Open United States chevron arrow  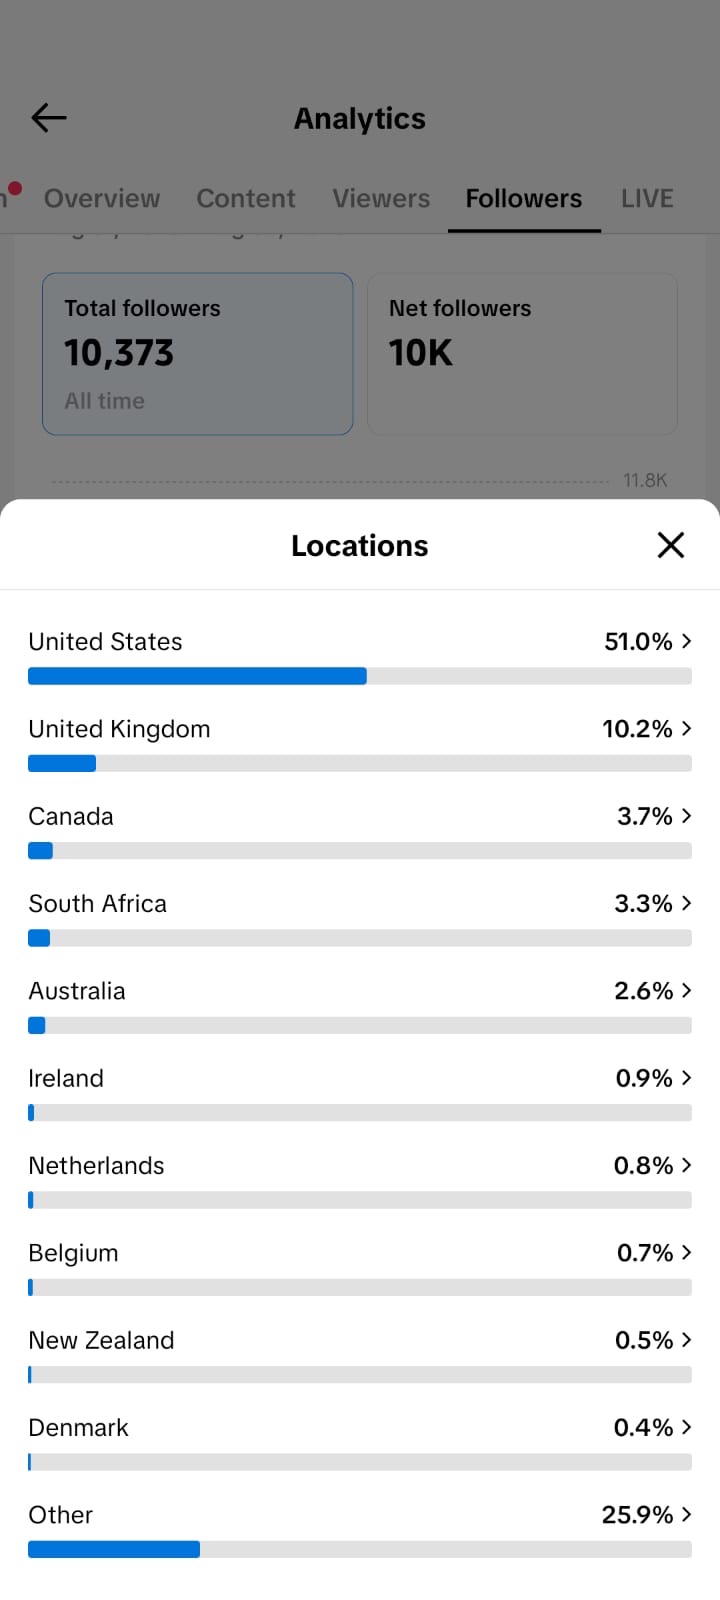click(x=686, y=641)
